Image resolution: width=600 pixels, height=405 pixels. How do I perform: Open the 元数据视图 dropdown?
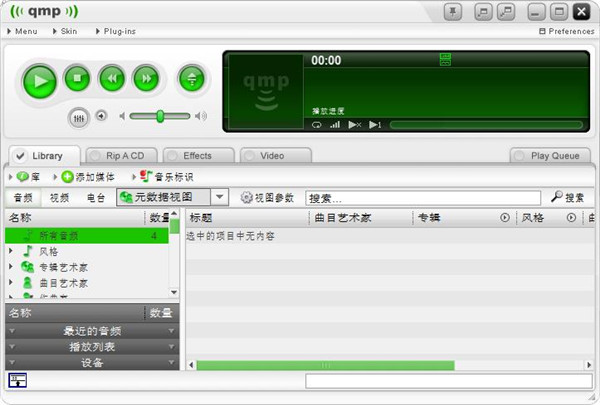click(x=220, y=198)
